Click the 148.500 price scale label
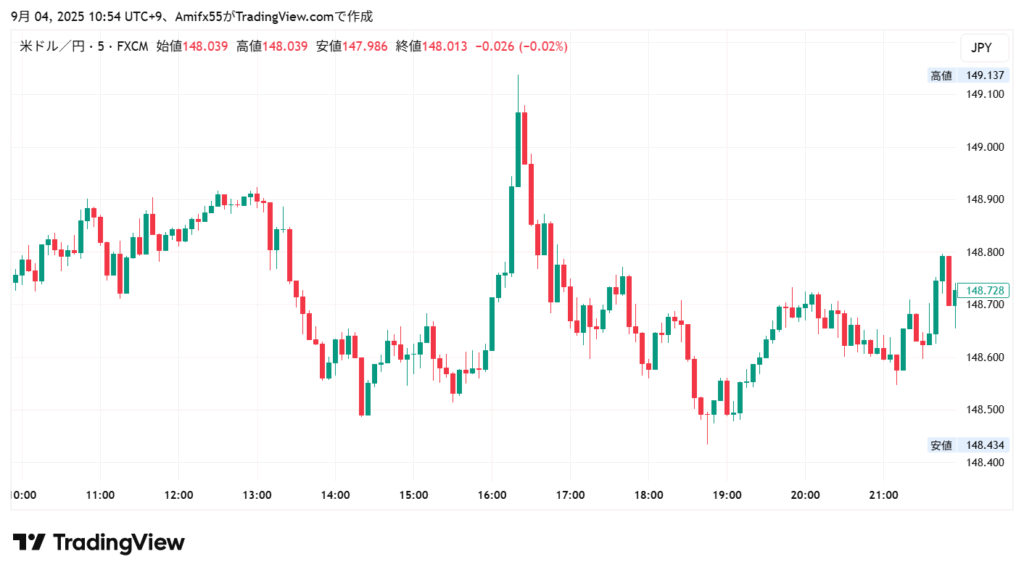Screen dimensions: 1024x575 [x=984, y=410]
